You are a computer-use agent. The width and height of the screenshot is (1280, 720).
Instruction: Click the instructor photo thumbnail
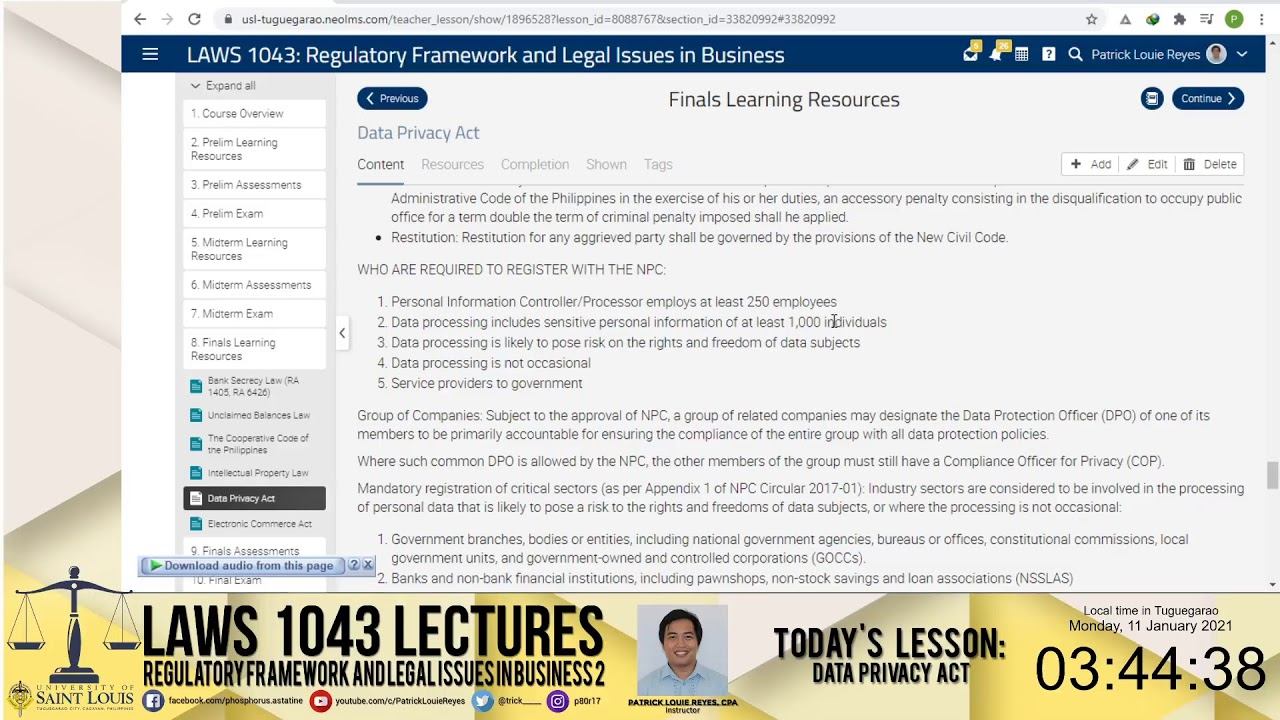(682, 650)
